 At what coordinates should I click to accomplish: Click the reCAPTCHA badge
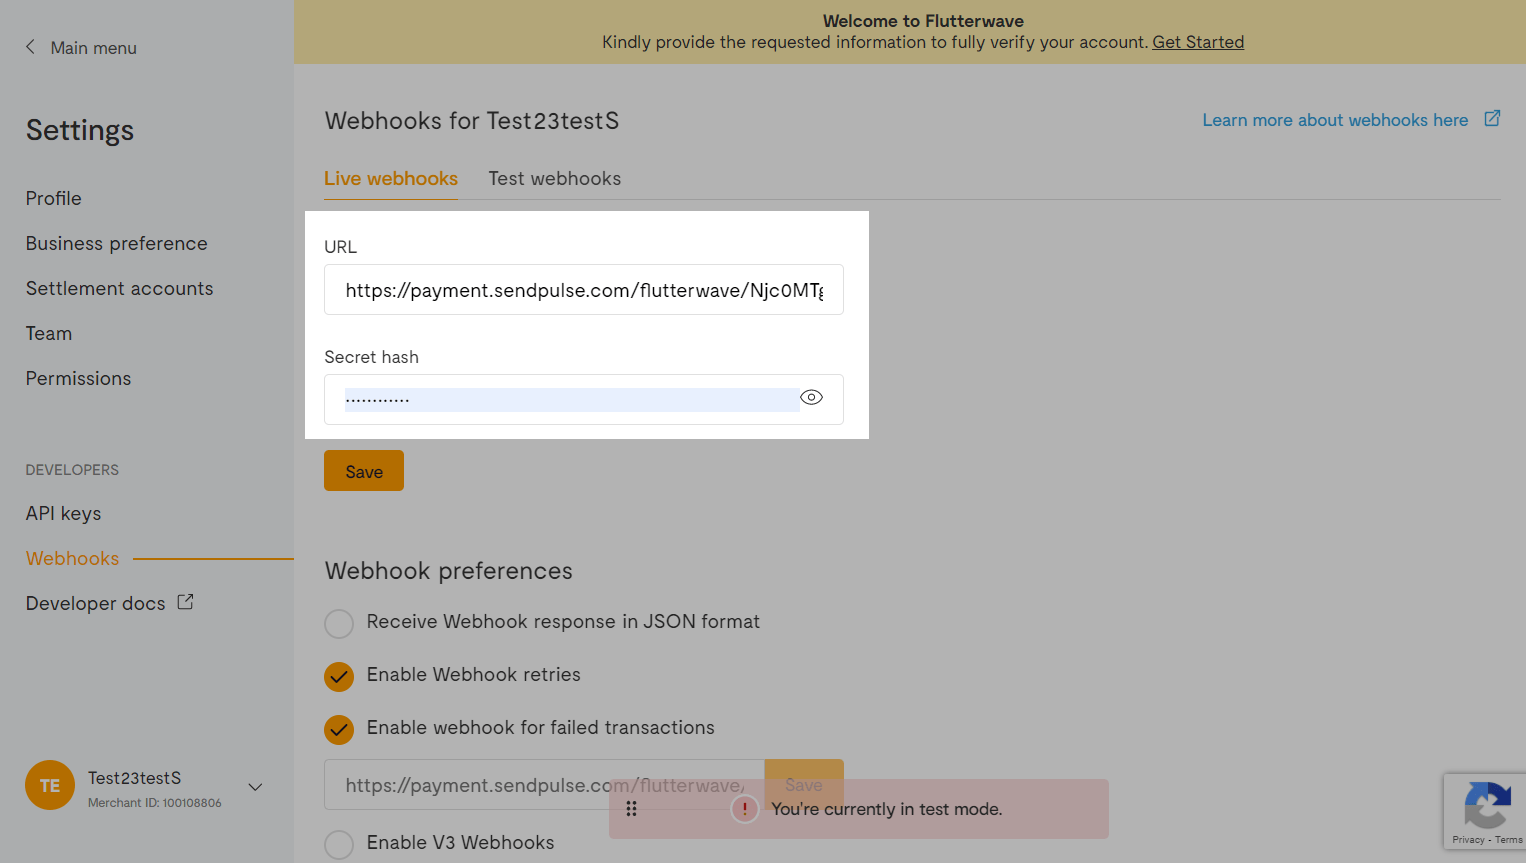(x=1485, y=811)
